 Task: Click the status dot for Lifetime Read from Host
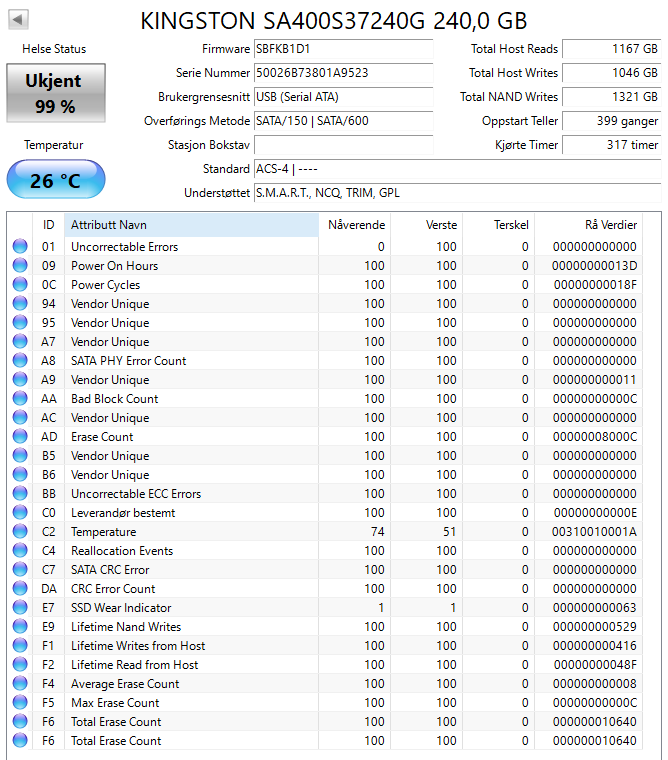(20, 664)
